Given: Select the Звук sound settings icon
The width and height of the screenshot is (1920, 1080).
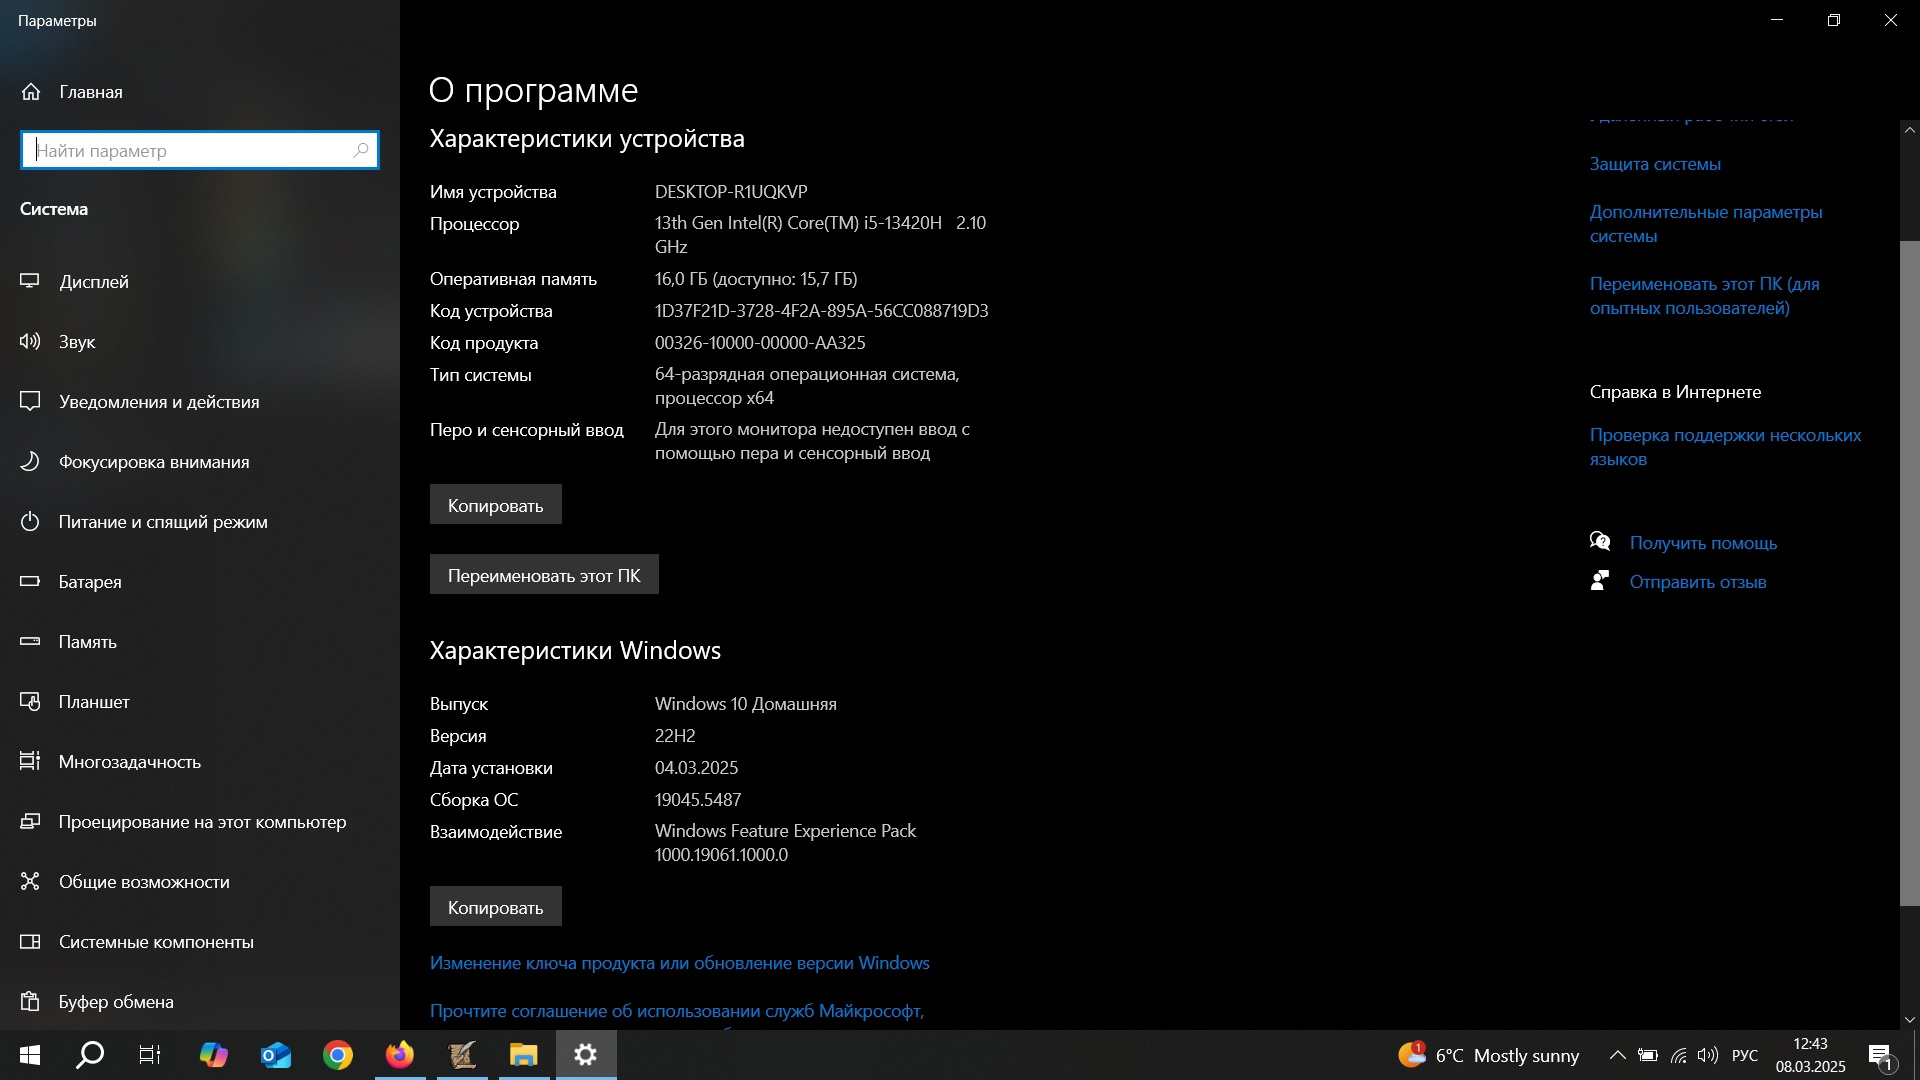Looking at the screenshot, I should [30, 342].
